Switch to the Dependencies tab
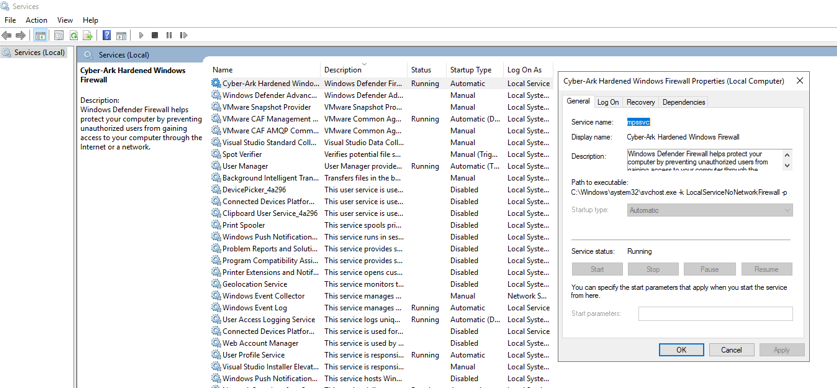 pos(683,102)
